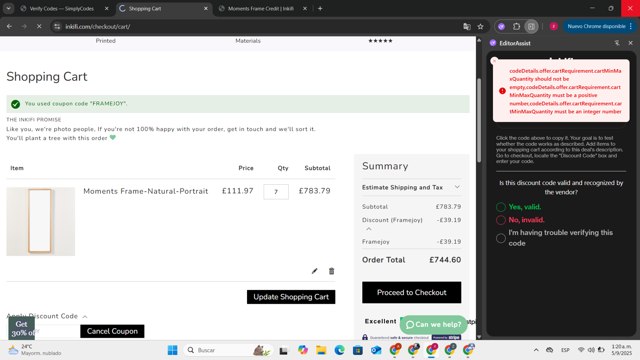Viewport: 640px width, 360px height.
Task: Click the 'Get 30% off' promo badge
Action: point(21,328)
